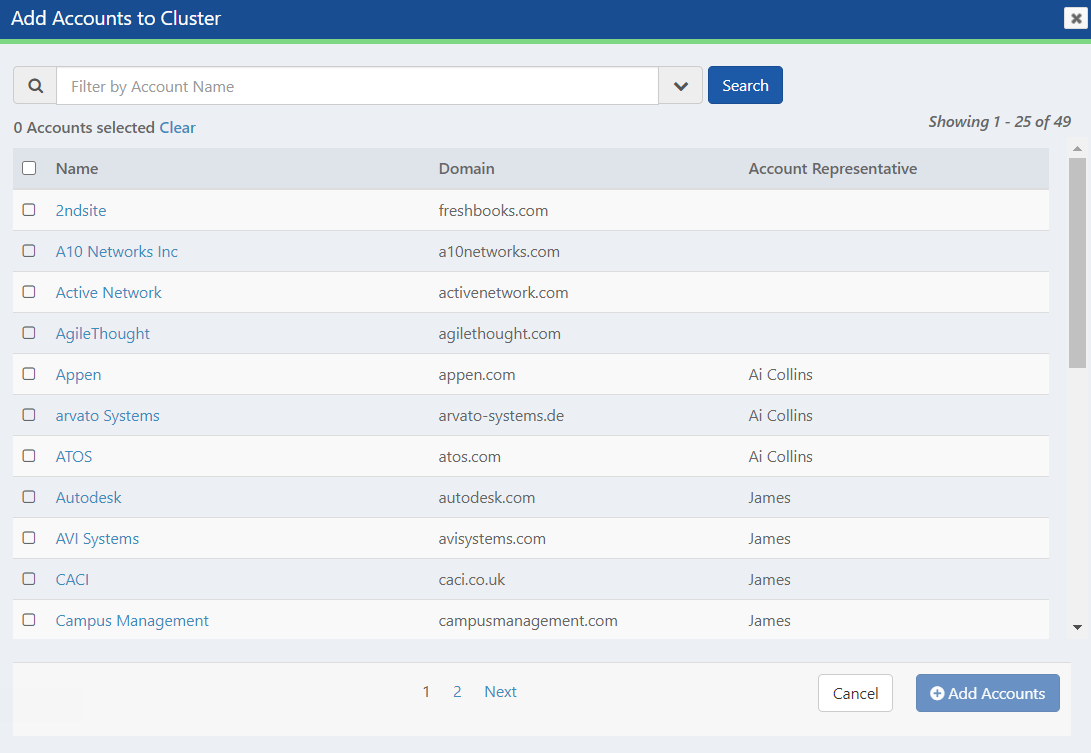Image resolution: width=1091 pixels, height=753 pixels.
Task: Close the Add Accounts to Cluster dialog
Action: click(x=1076, y=18)
